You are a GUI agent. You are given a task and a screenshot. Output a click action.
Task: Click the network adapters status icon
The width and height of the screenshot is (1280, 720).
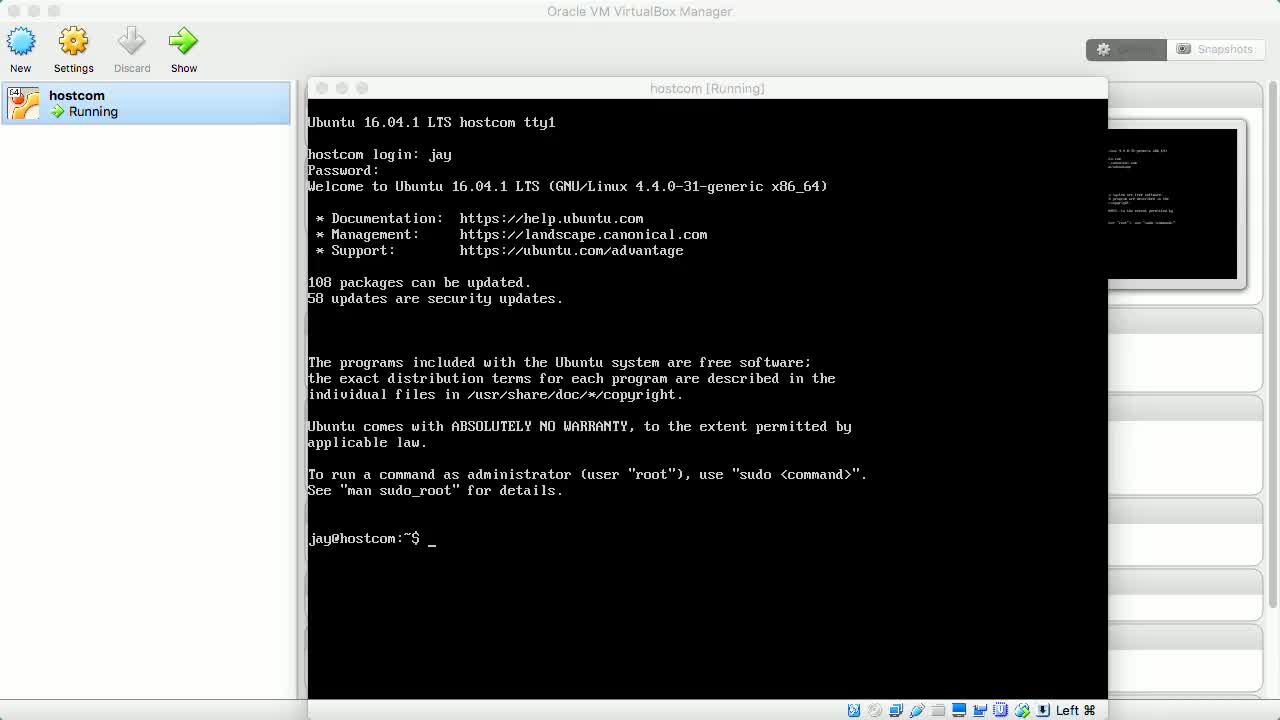896,710
